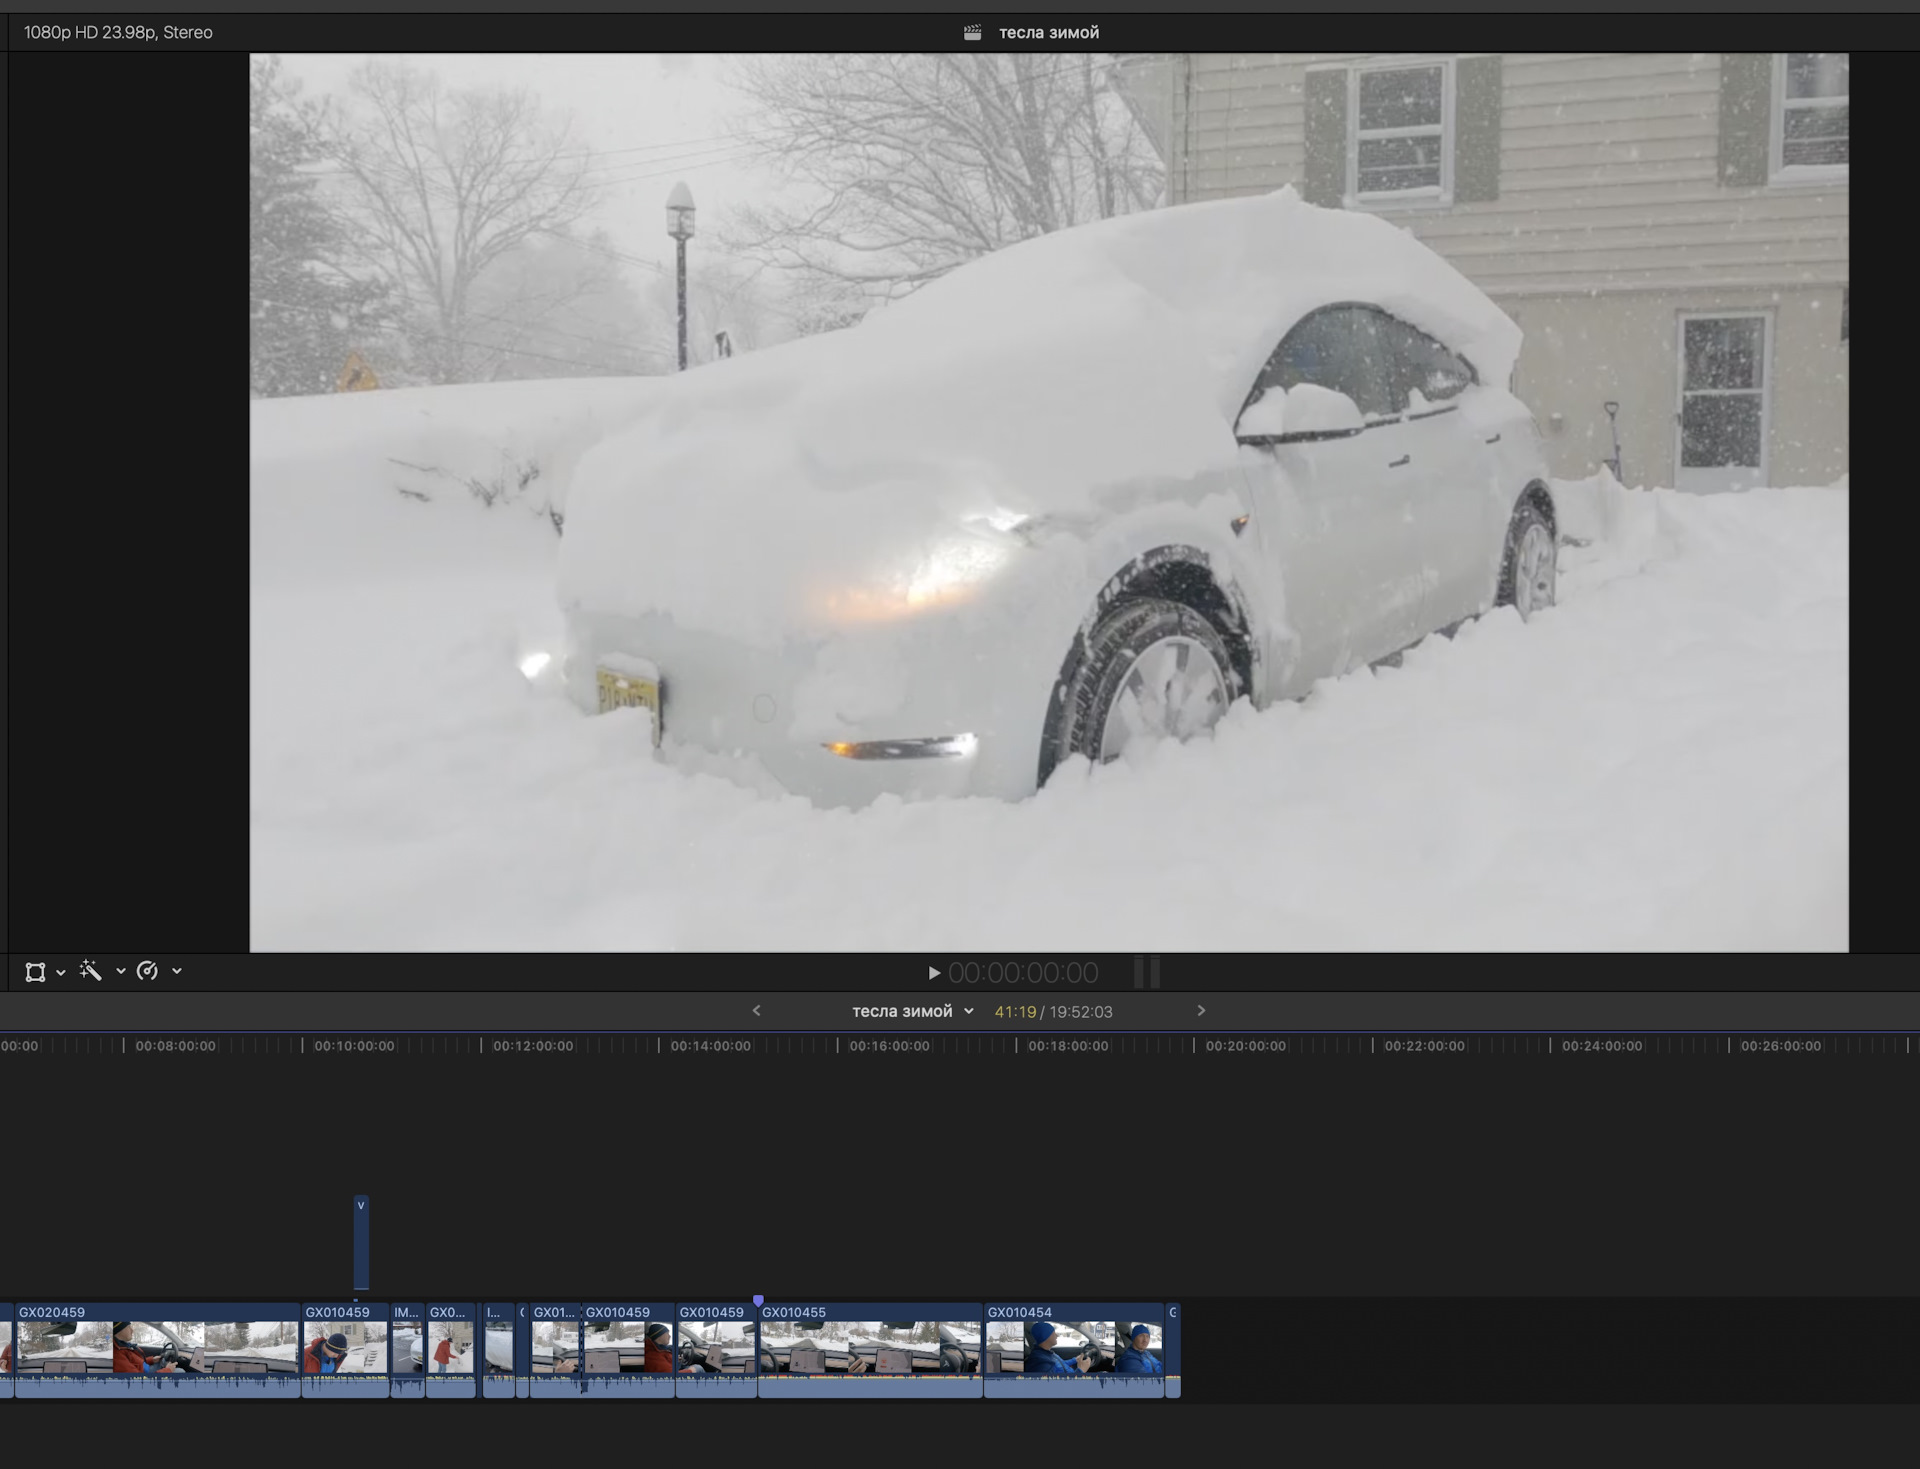The height and width of the screenshot is (1469, 1920).
Task: Select the Transform tool icon
Action: [x=35, y=972]
